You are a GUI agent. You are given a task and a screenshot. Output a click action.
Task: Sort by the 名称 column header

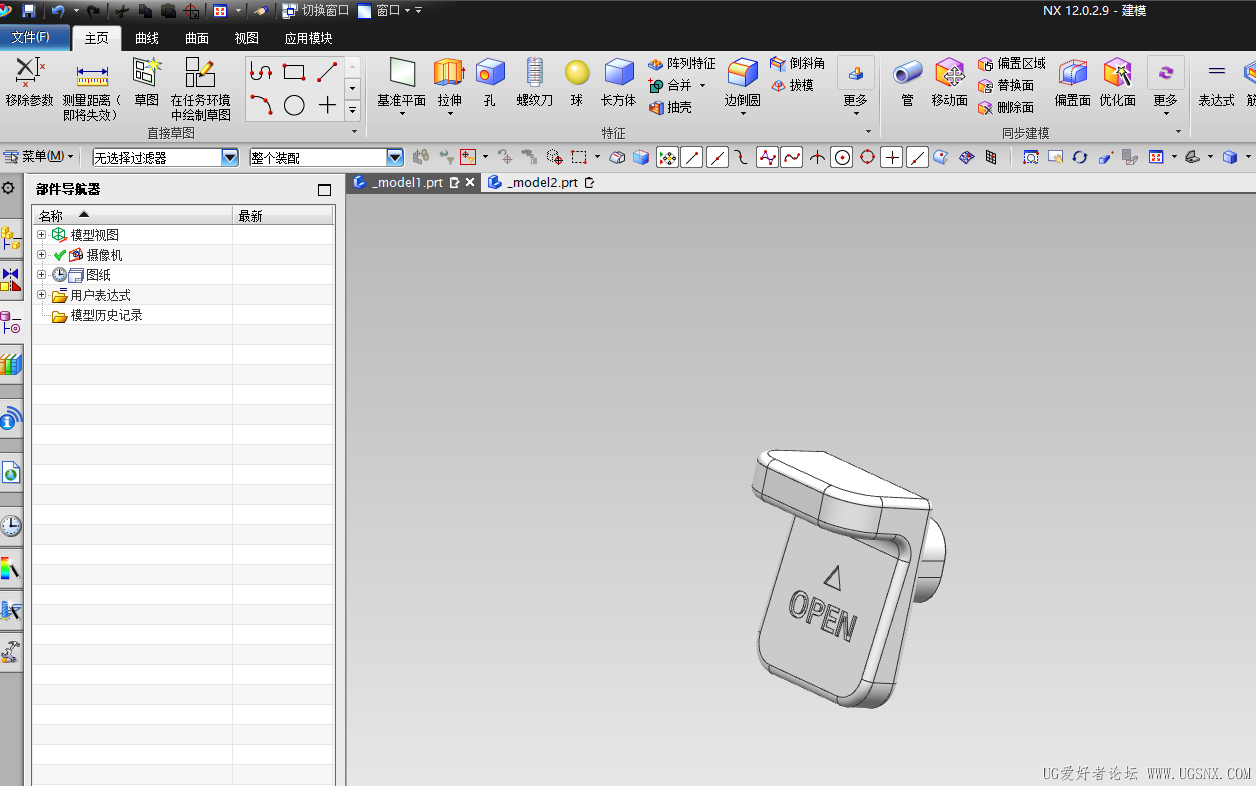click(x=51, y=216)
